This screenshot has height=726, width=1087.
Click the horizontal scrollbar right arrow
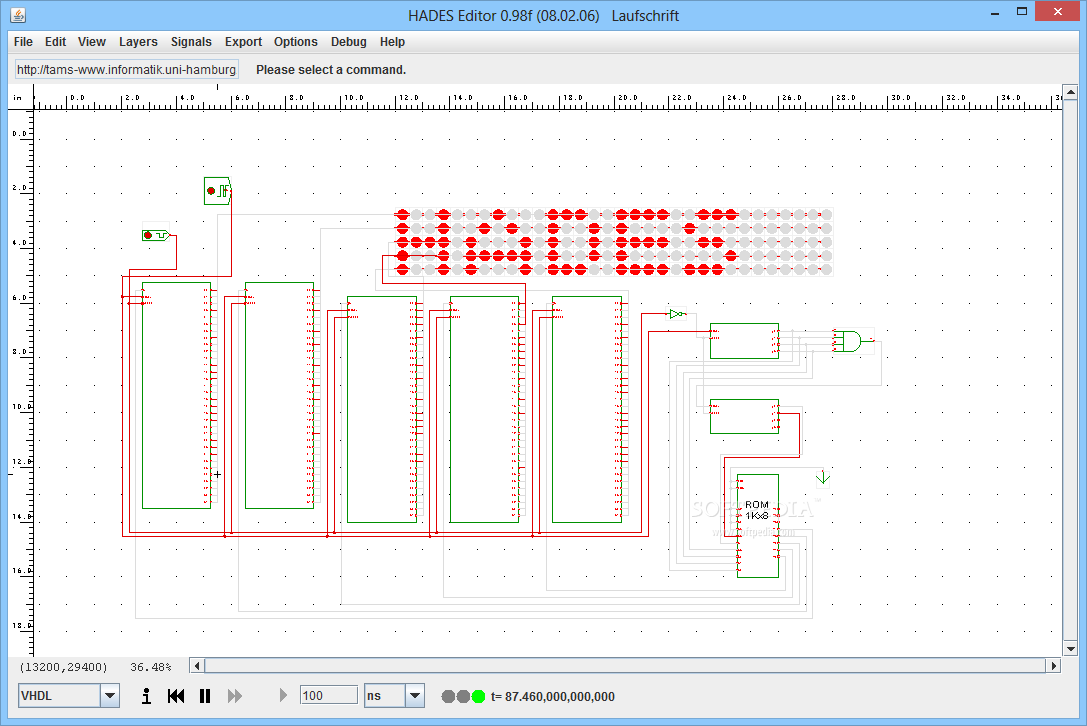click(x=1054, y=666)
